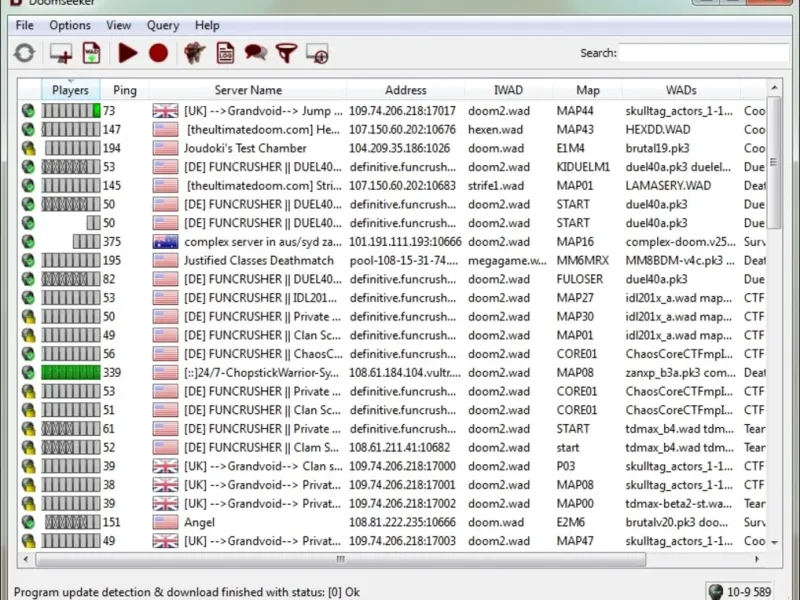Click globe icon of strife1.wad row

click(29, 186)
